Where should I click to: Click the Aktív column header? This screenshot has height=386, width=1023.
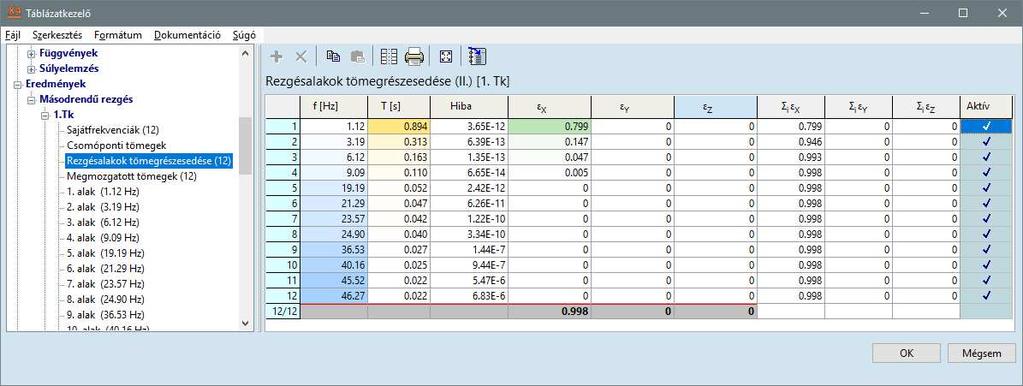tap(986, 107)
